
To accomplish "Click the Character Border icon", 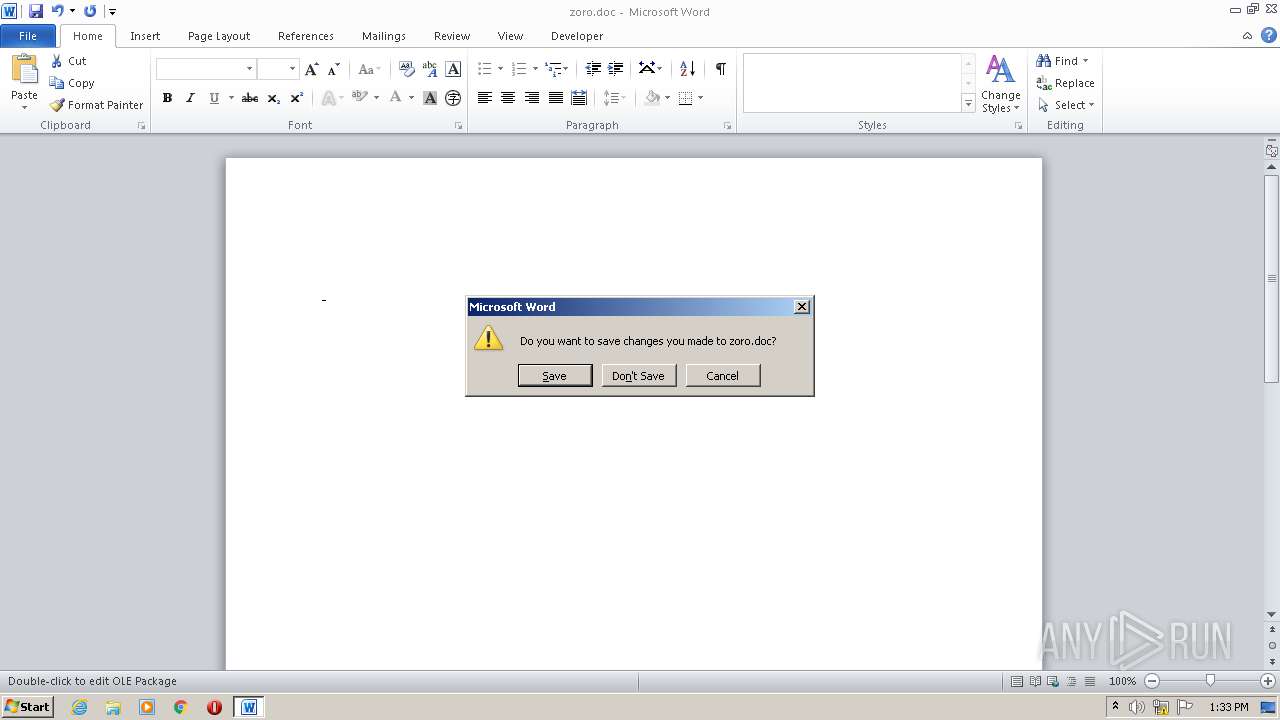I will (x=453, y=69).
